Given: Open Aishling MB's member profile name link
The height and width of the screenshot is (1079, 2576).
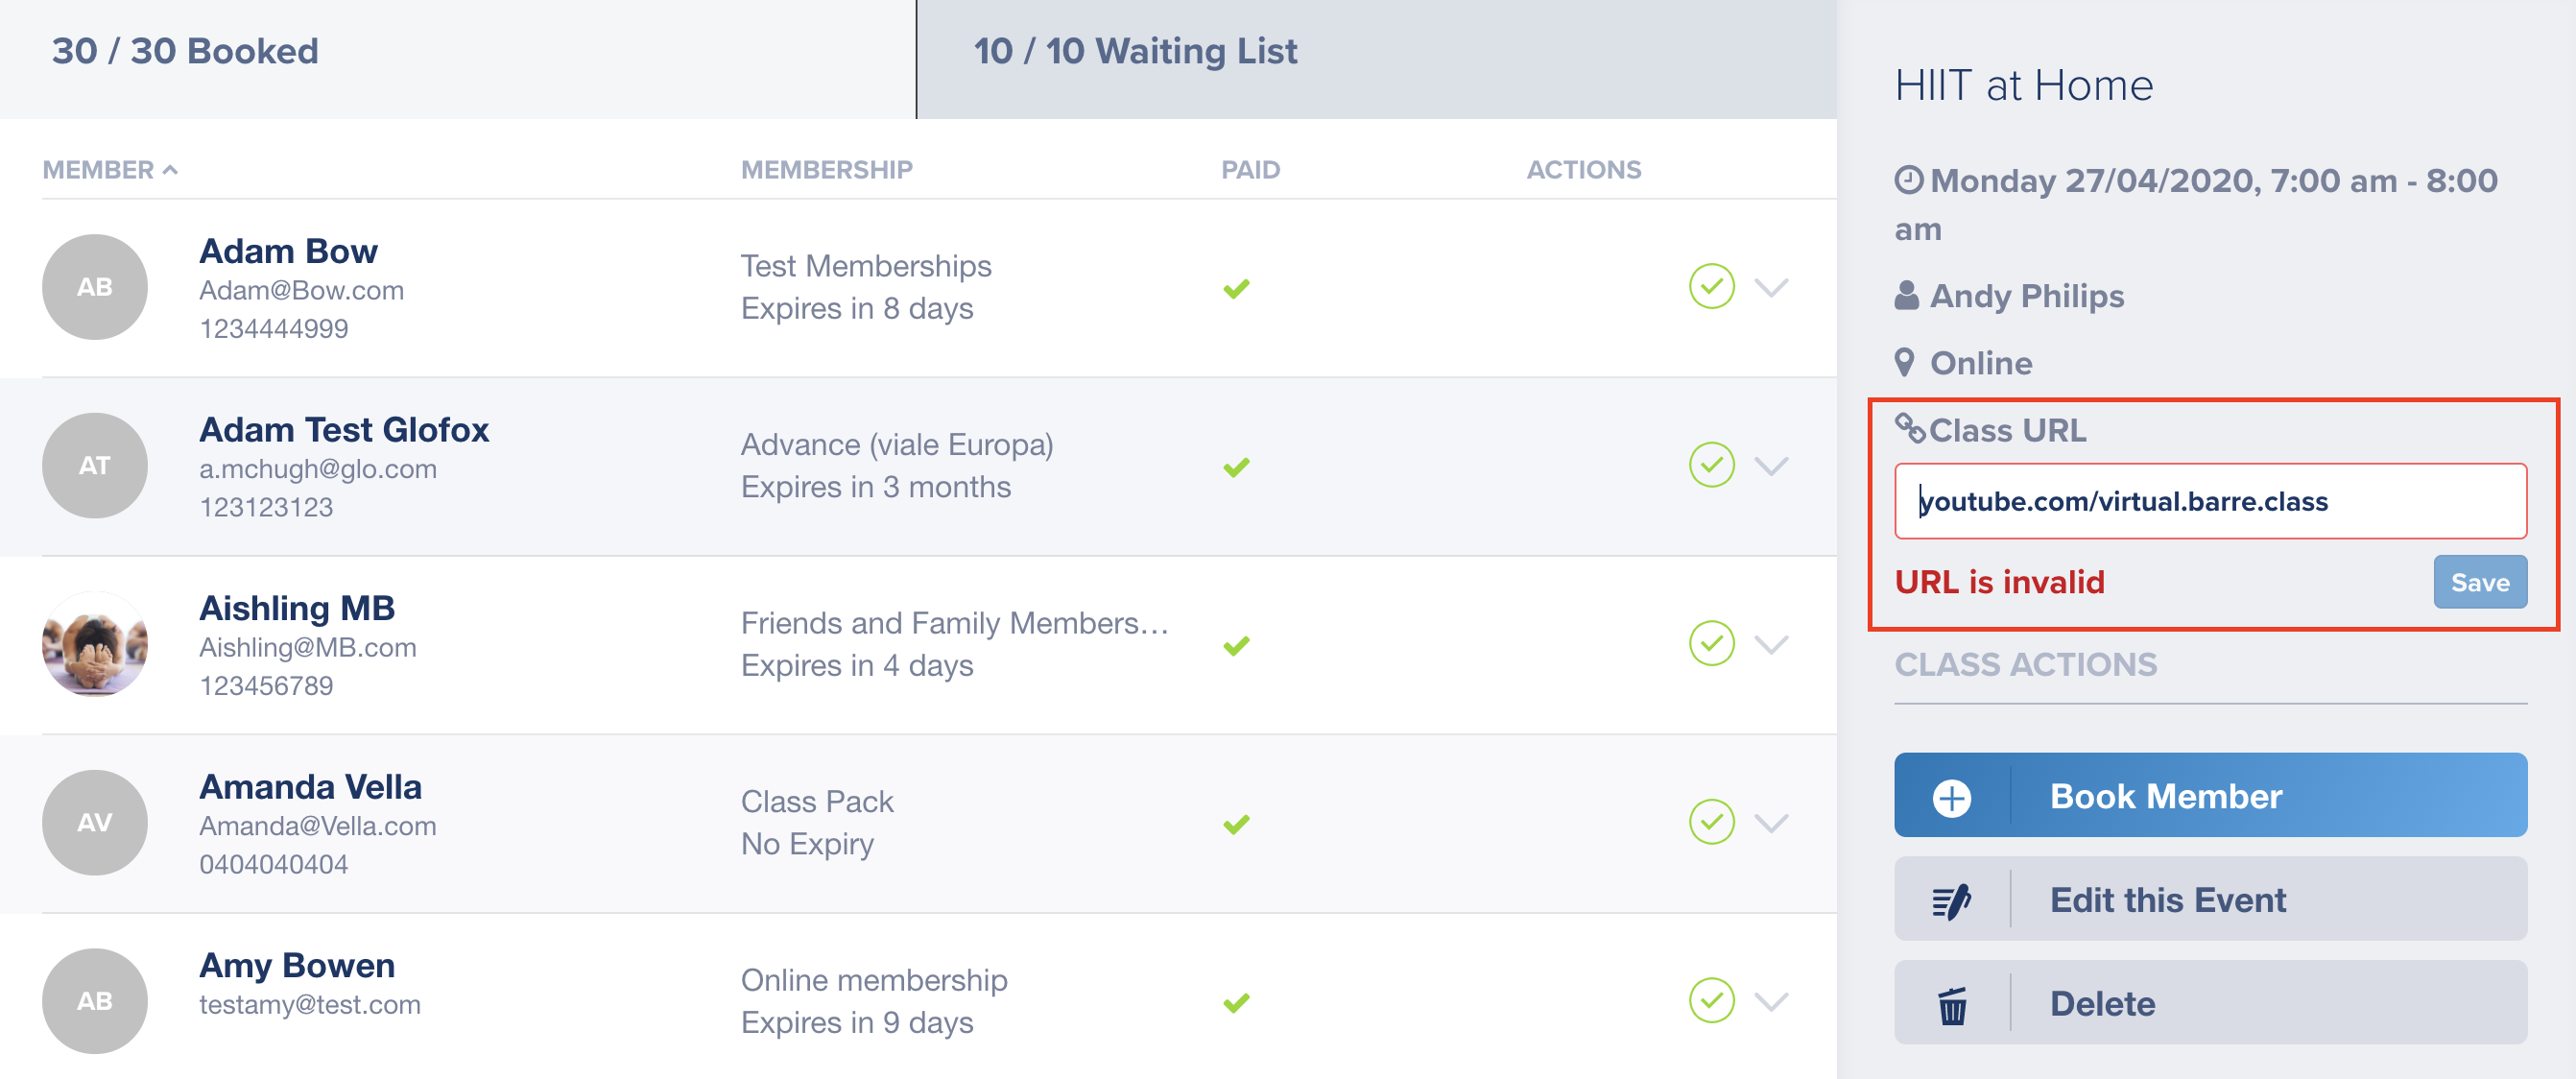Looking at the screenshot, I should point(297,608).
